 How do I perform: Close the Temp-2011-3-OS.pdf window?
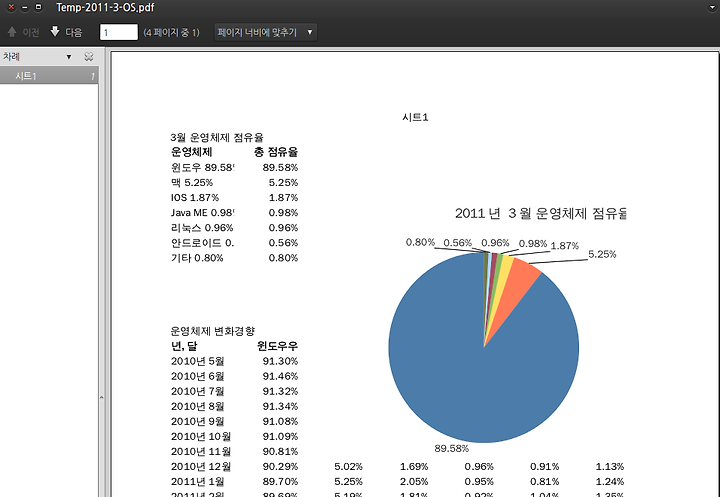pyautogui.click(x=11, y=7)
